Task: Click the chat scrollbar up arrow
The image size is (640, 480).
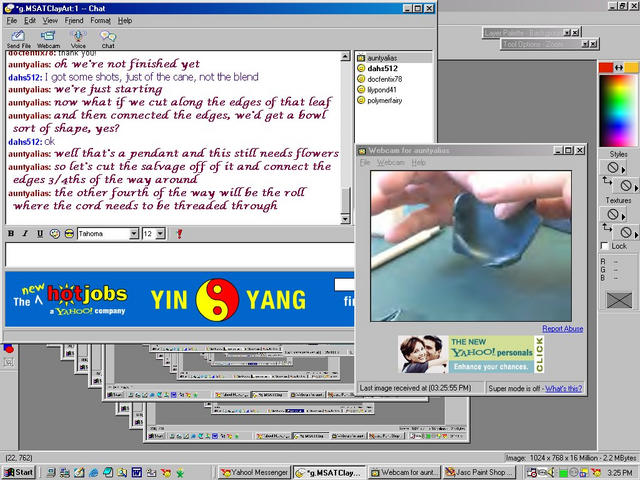Action: [345, 56]
